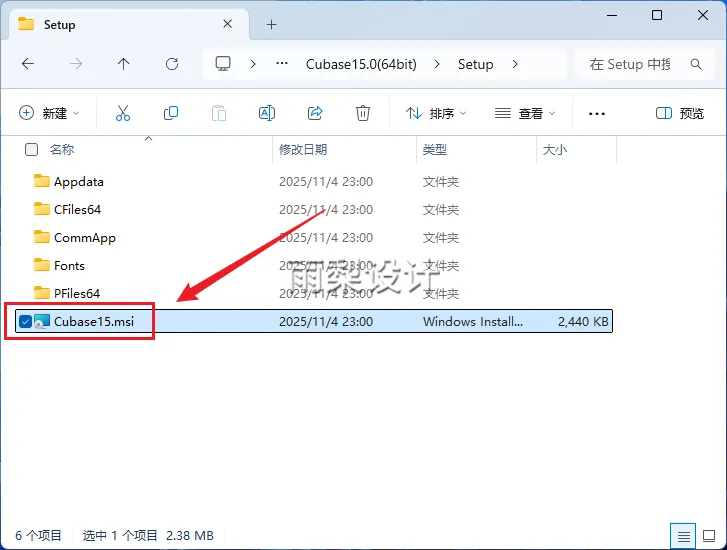Screen dimensions: 727x550
Task: Click the Appdata row date 2025/11/4 23:00
Action: 326,181
